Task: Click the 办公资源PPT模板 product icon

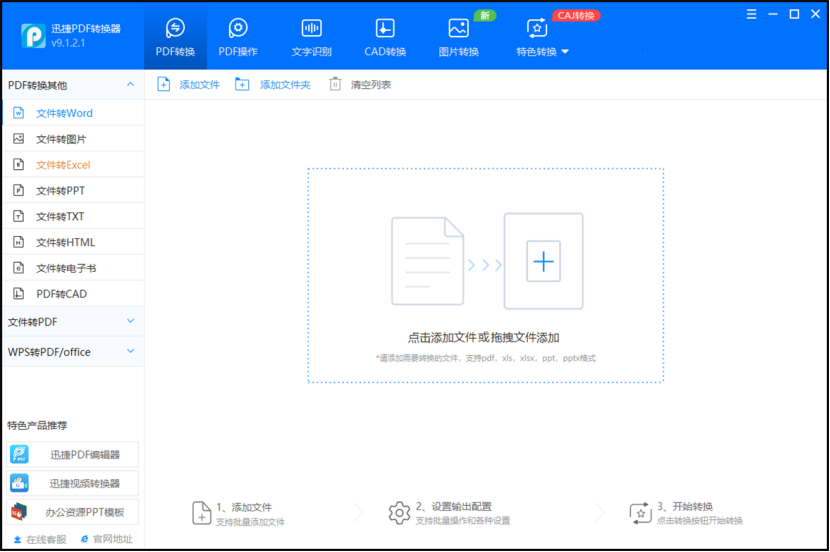Action: click(x=20, y=512)
